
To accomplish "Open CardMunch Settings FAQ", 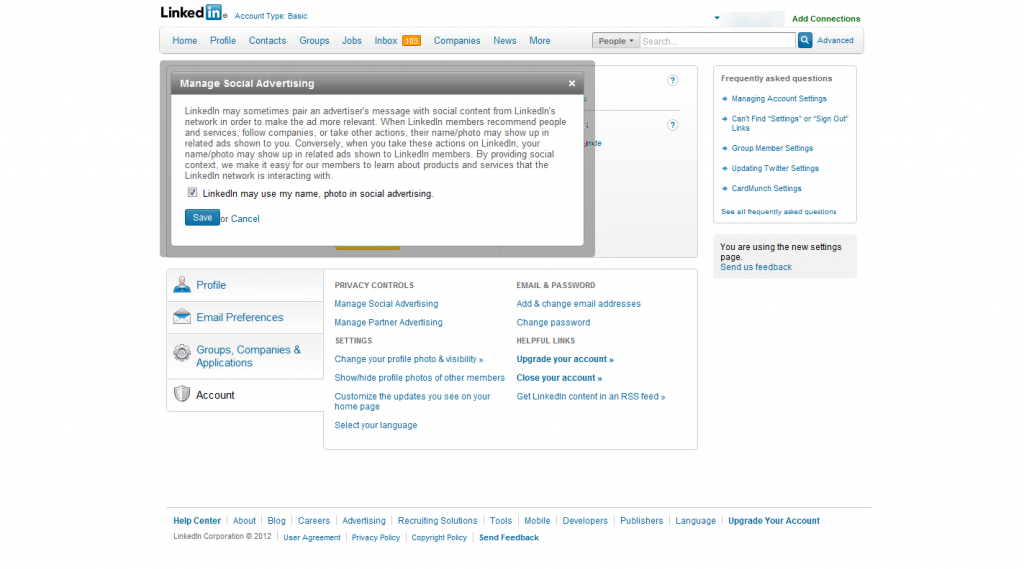I will pos(766,189).
